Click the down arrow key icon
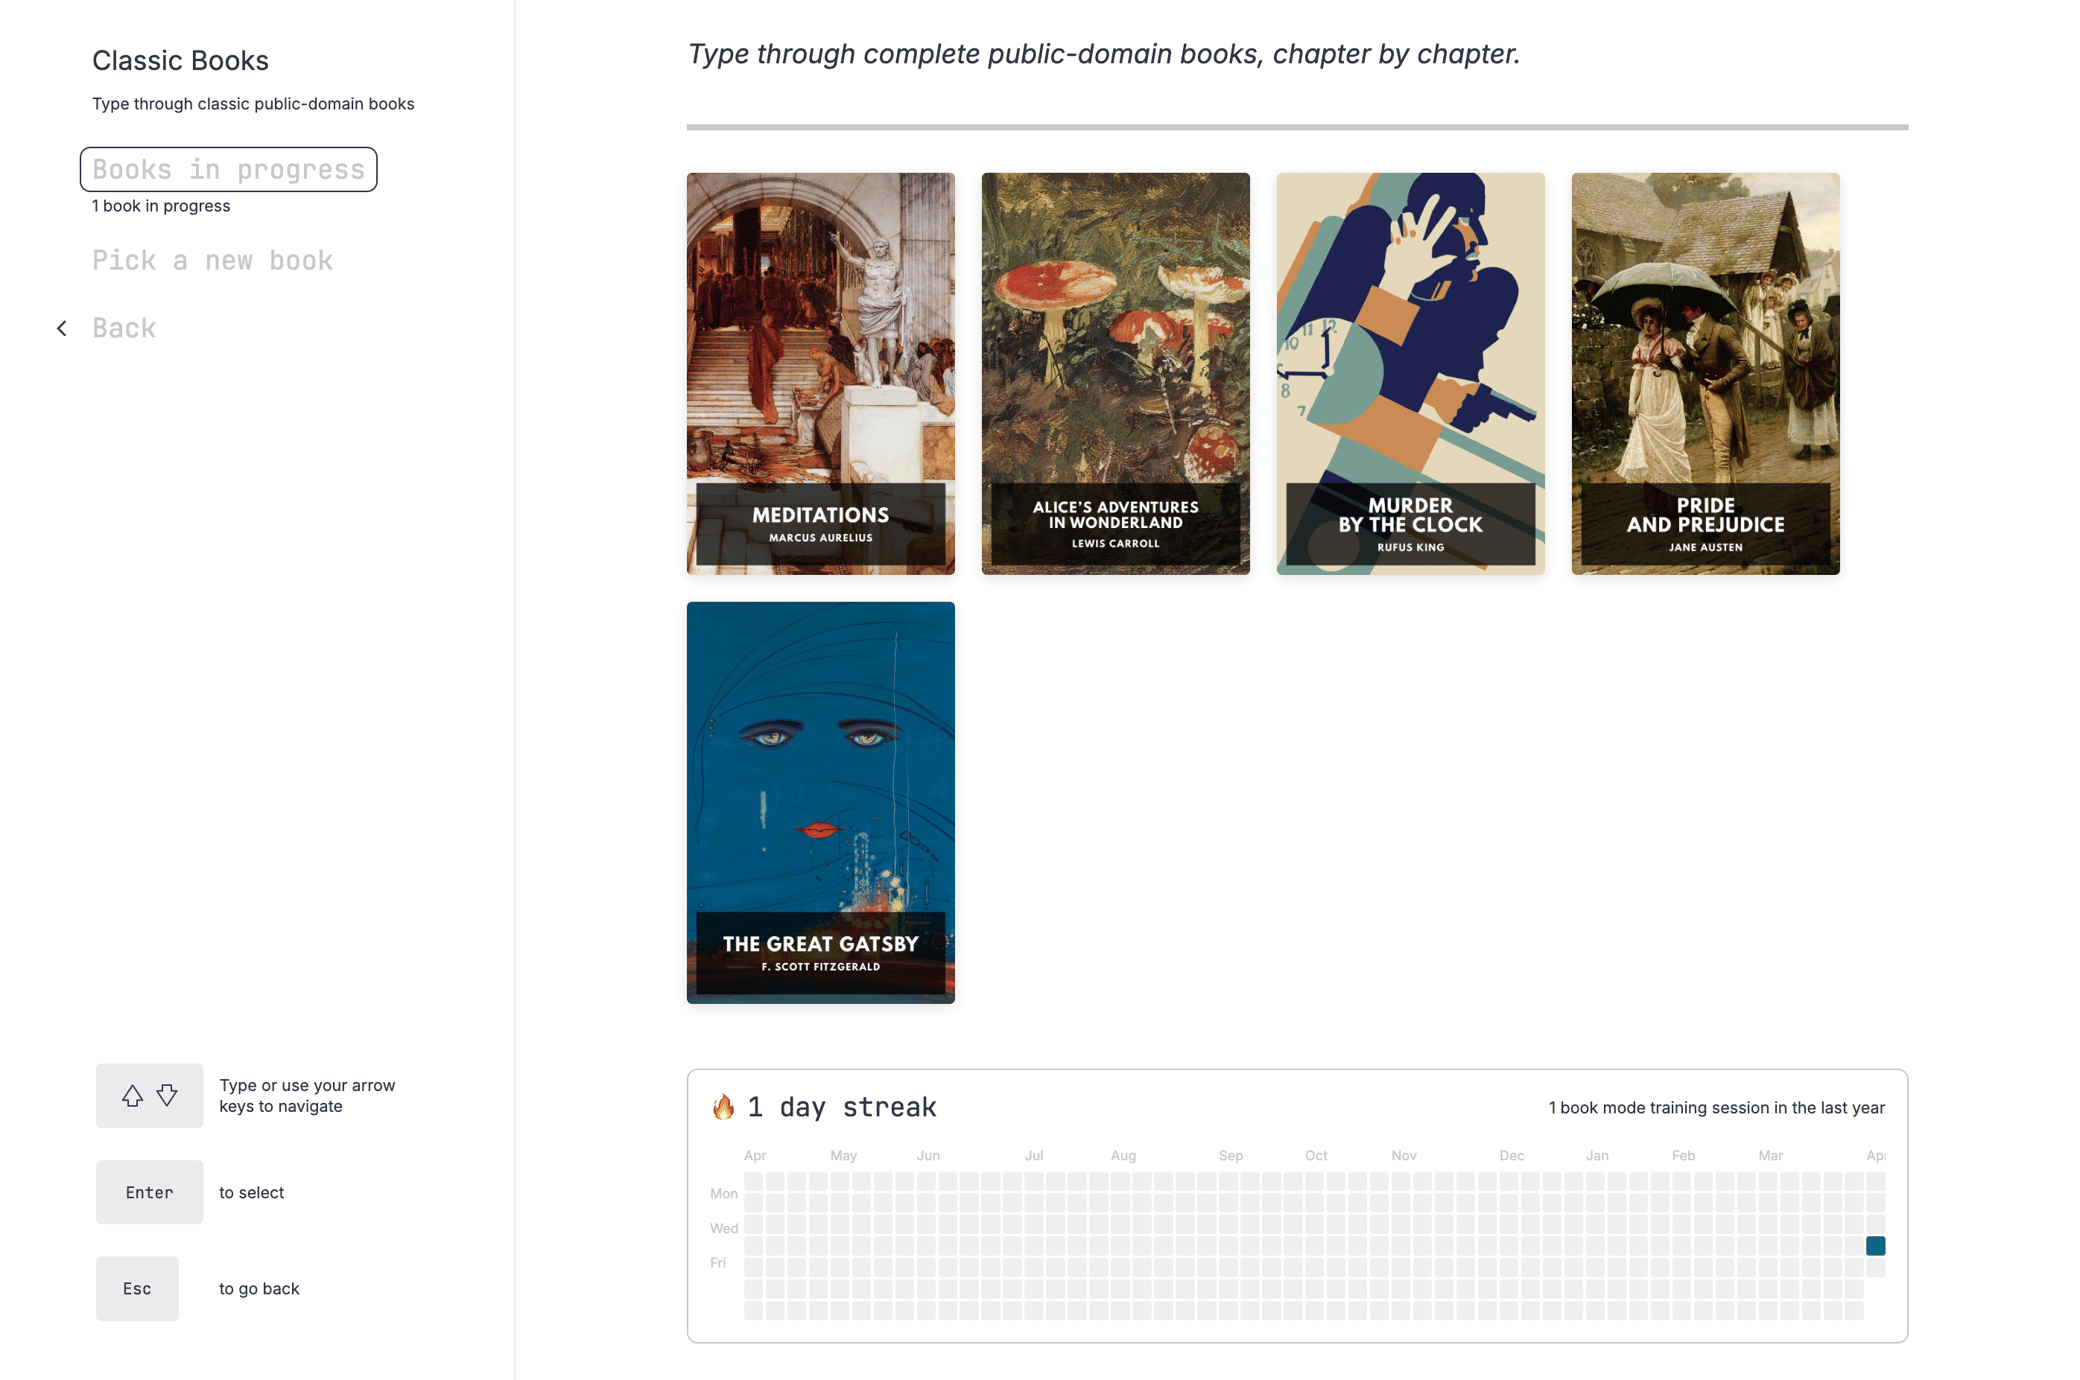2080x1380 pixels. coord(167,1095)
